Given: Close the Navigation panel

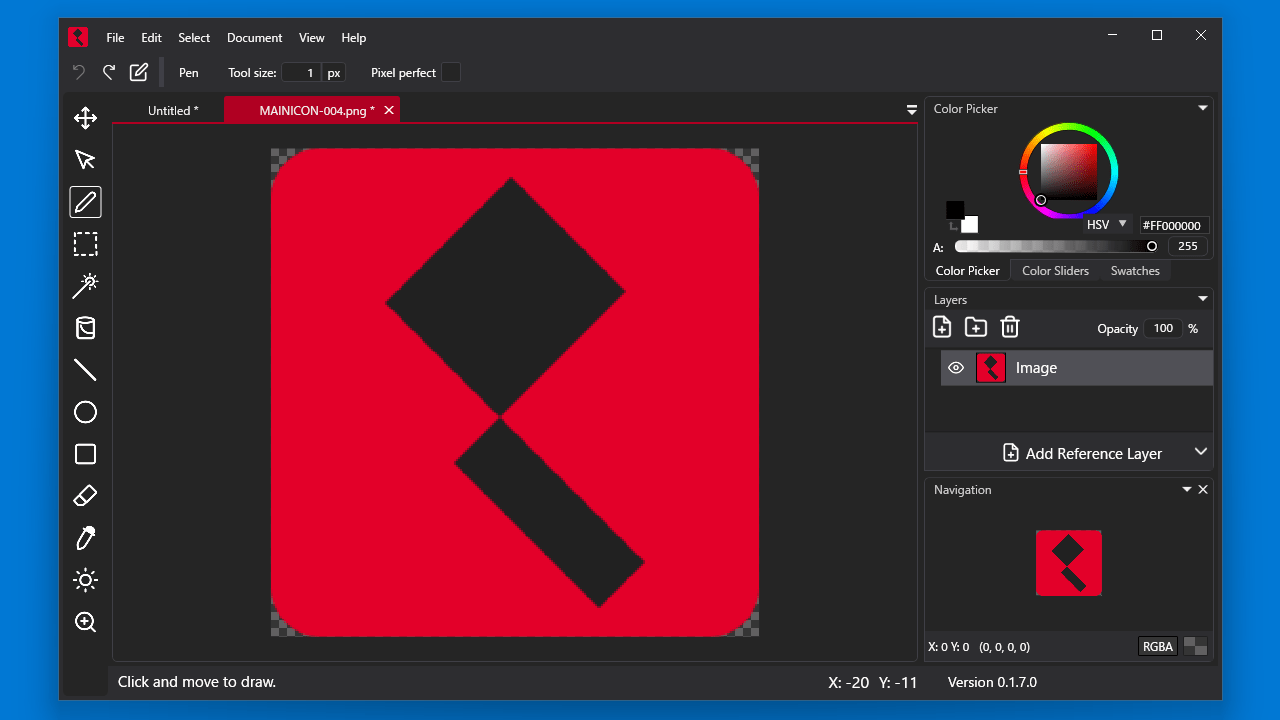Looking at the screenshot, I should (1203, 489).
